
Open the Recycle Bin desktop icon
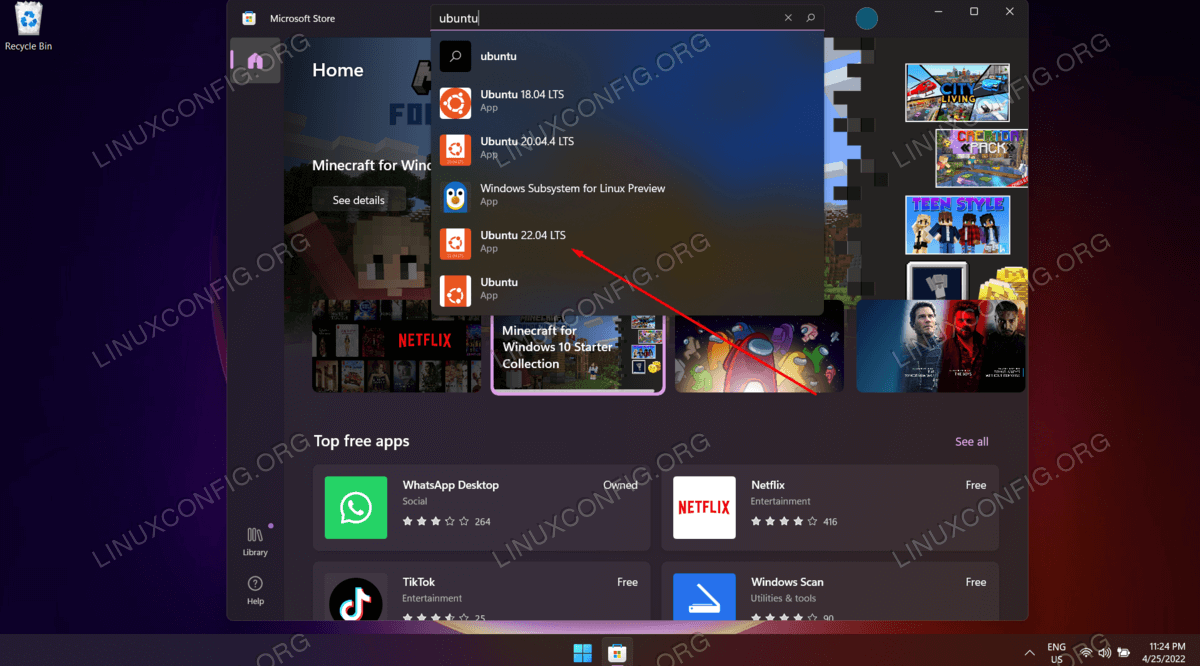point(28,27)
